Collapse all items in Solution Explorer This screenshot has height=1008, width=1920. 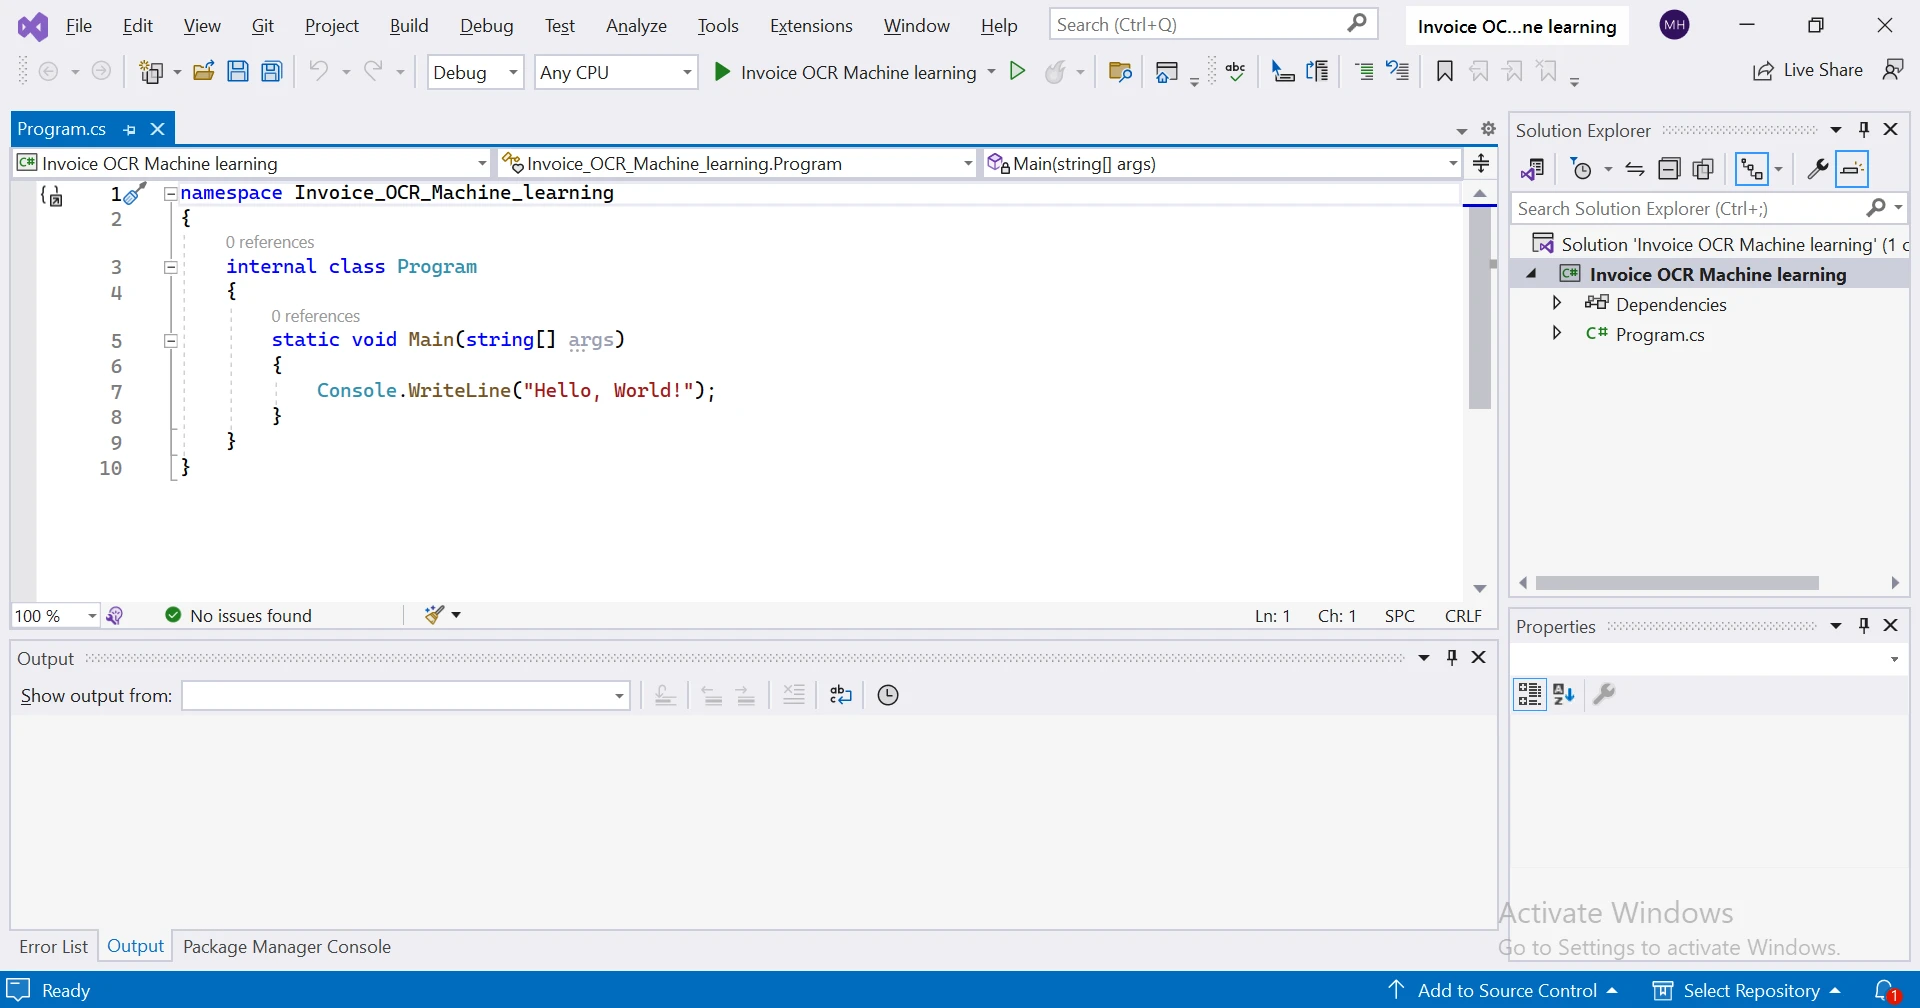[1669, 170]
